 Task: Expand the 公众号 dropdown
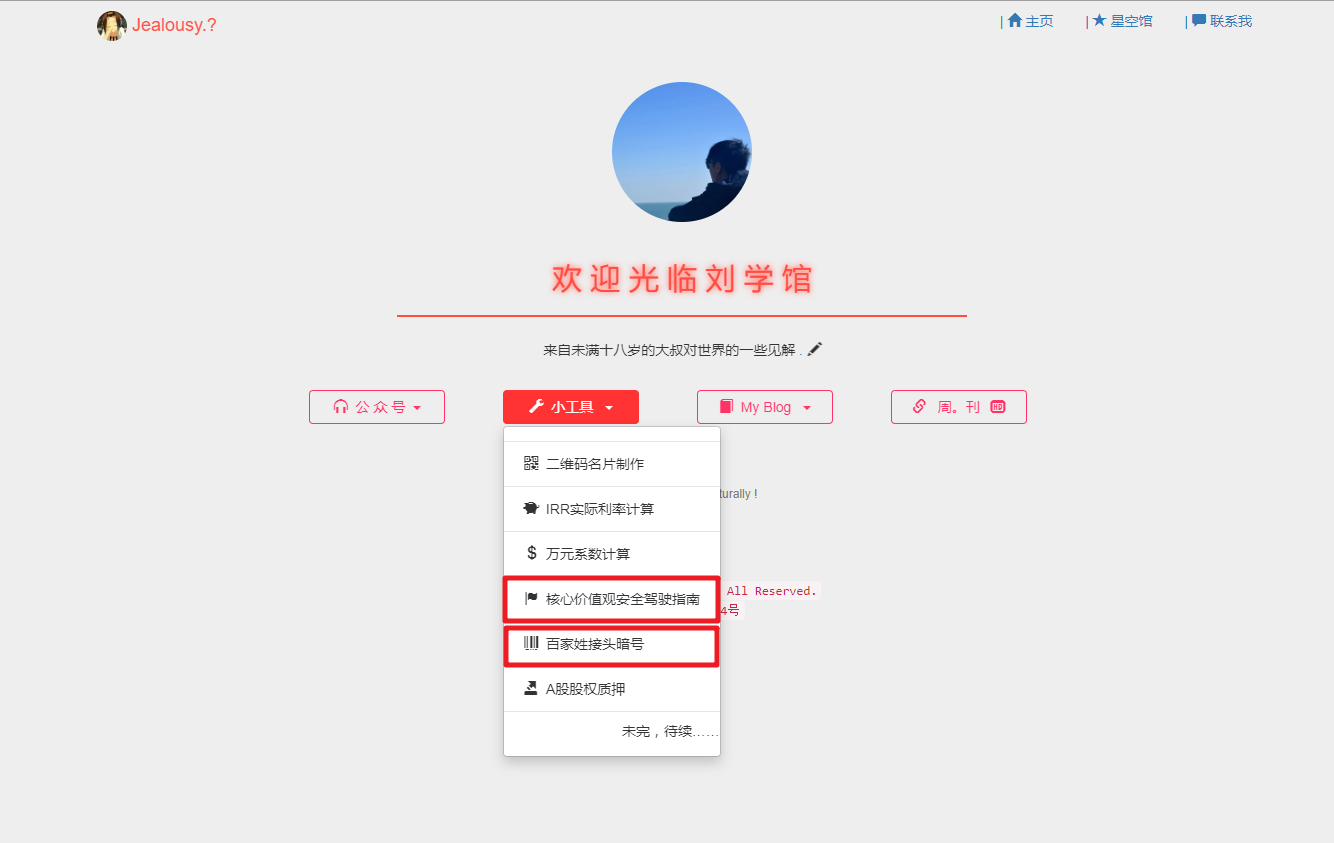pos(377,407)
